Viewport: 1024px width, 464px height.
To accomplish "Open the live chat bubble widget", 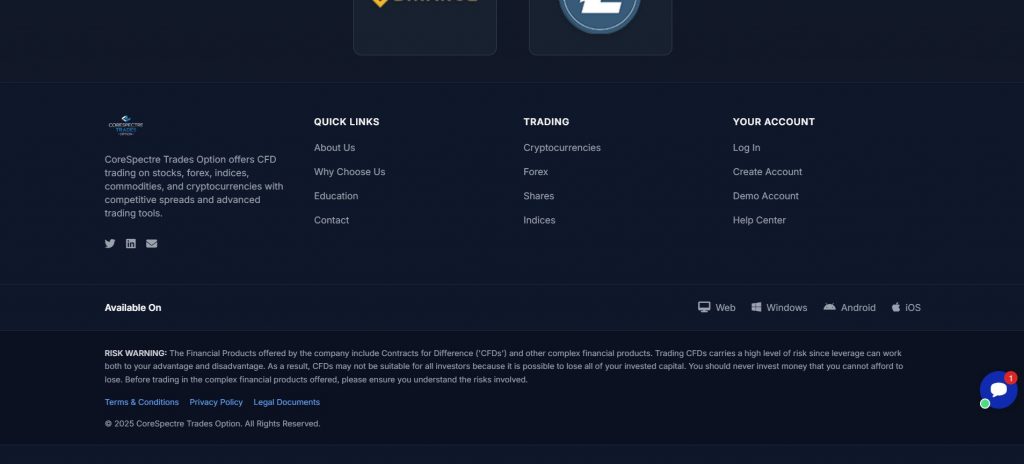I will (997, 389).
